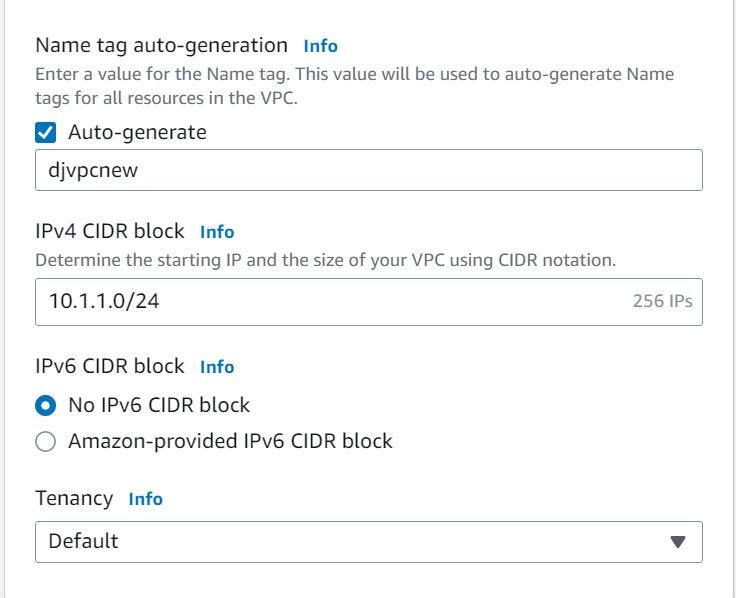Open Info help for IPv6 CIDR block

(217, 367)
